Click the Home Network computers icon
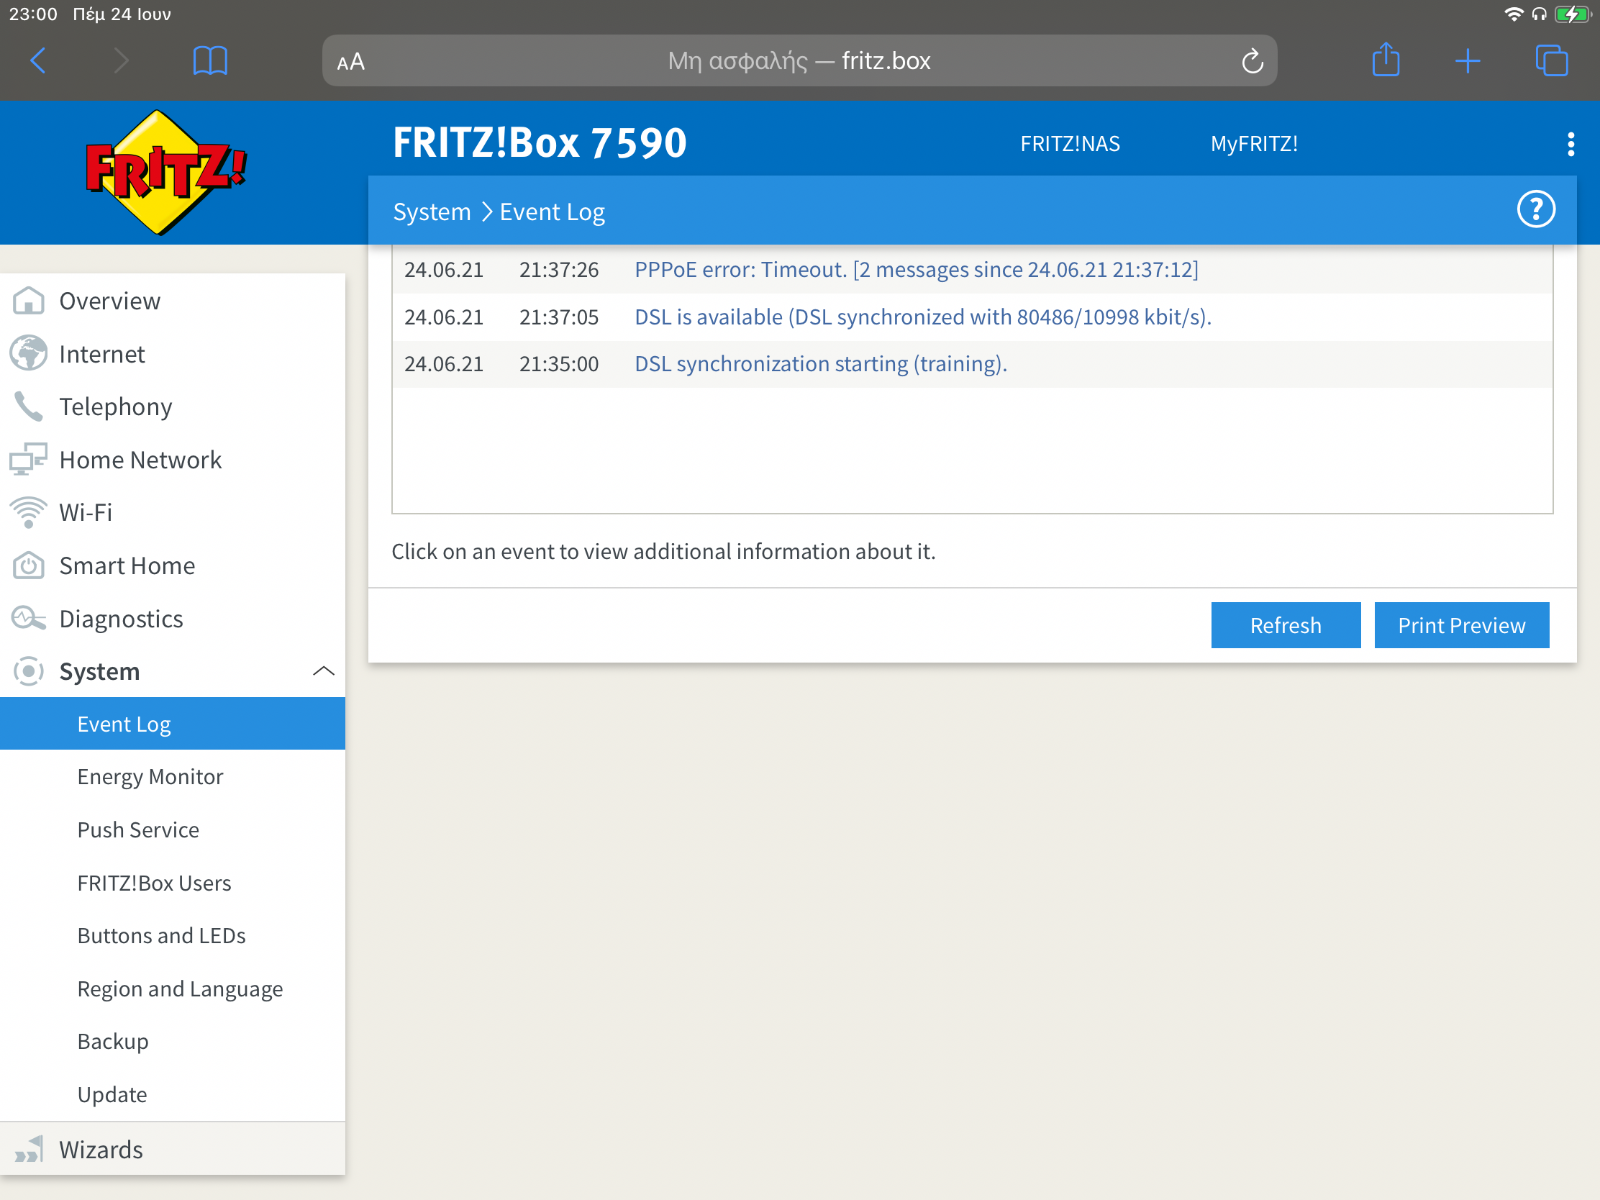Screen dimensions: 1600x1200 click(28, 459)
